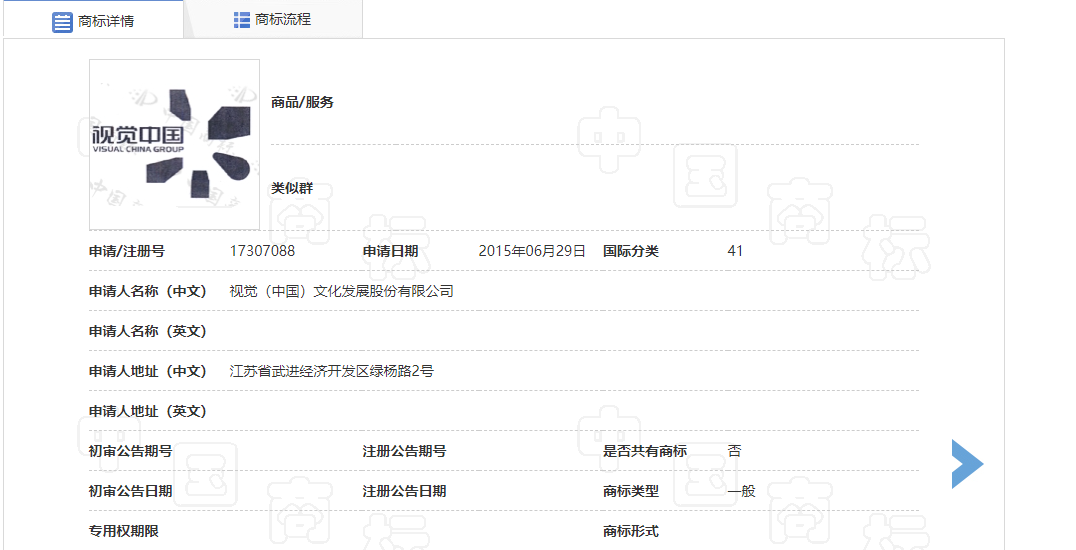1076x550 pixels.
Task: Click the 商品/服务 label
Action: pyautogui.click(x=302, y=102)
